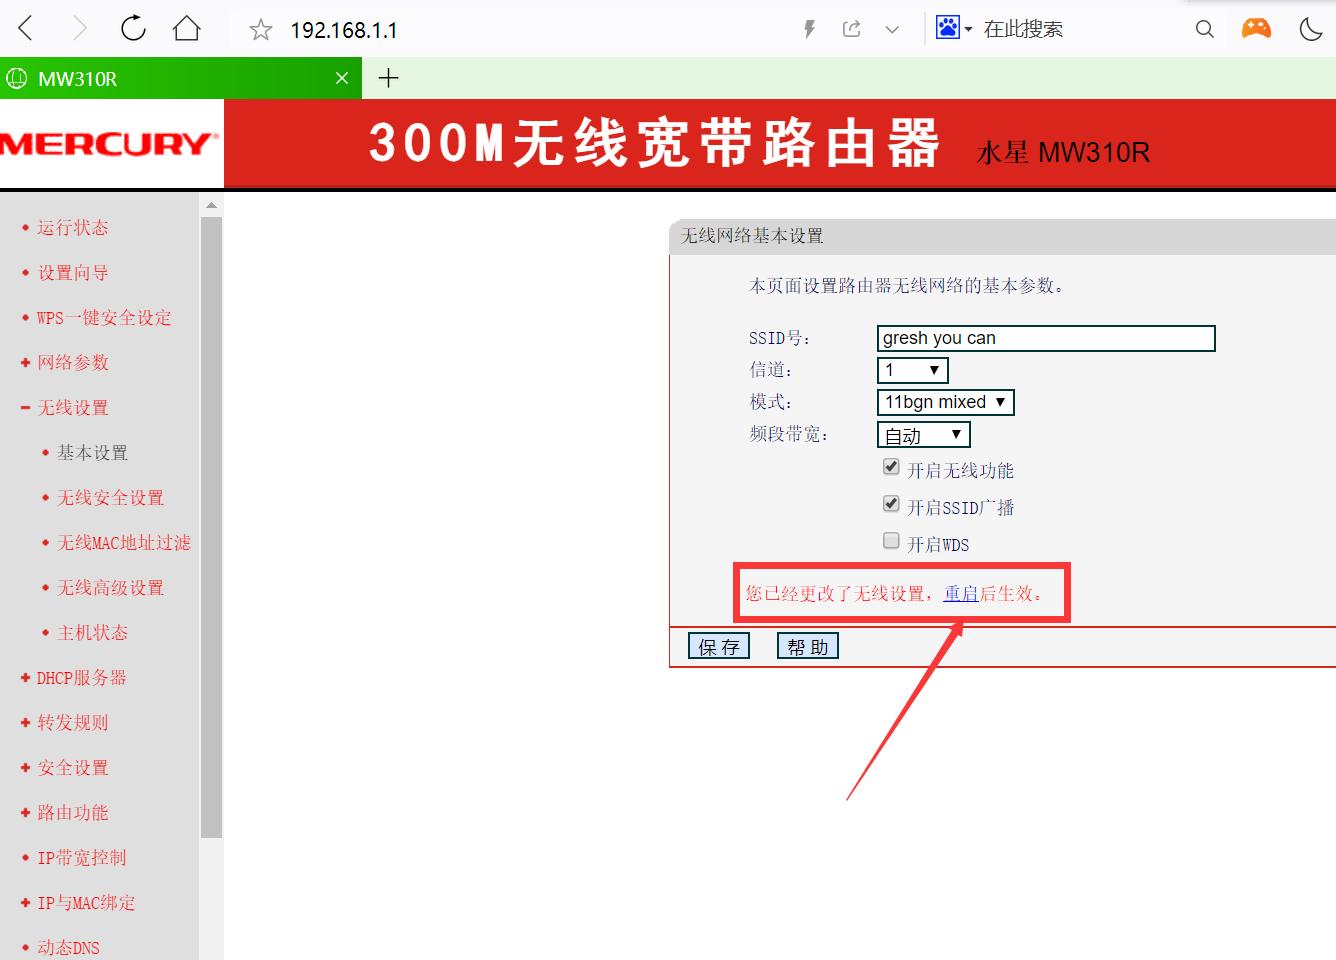
Task: Reload the router configuration page
Action: pos(133,28)
